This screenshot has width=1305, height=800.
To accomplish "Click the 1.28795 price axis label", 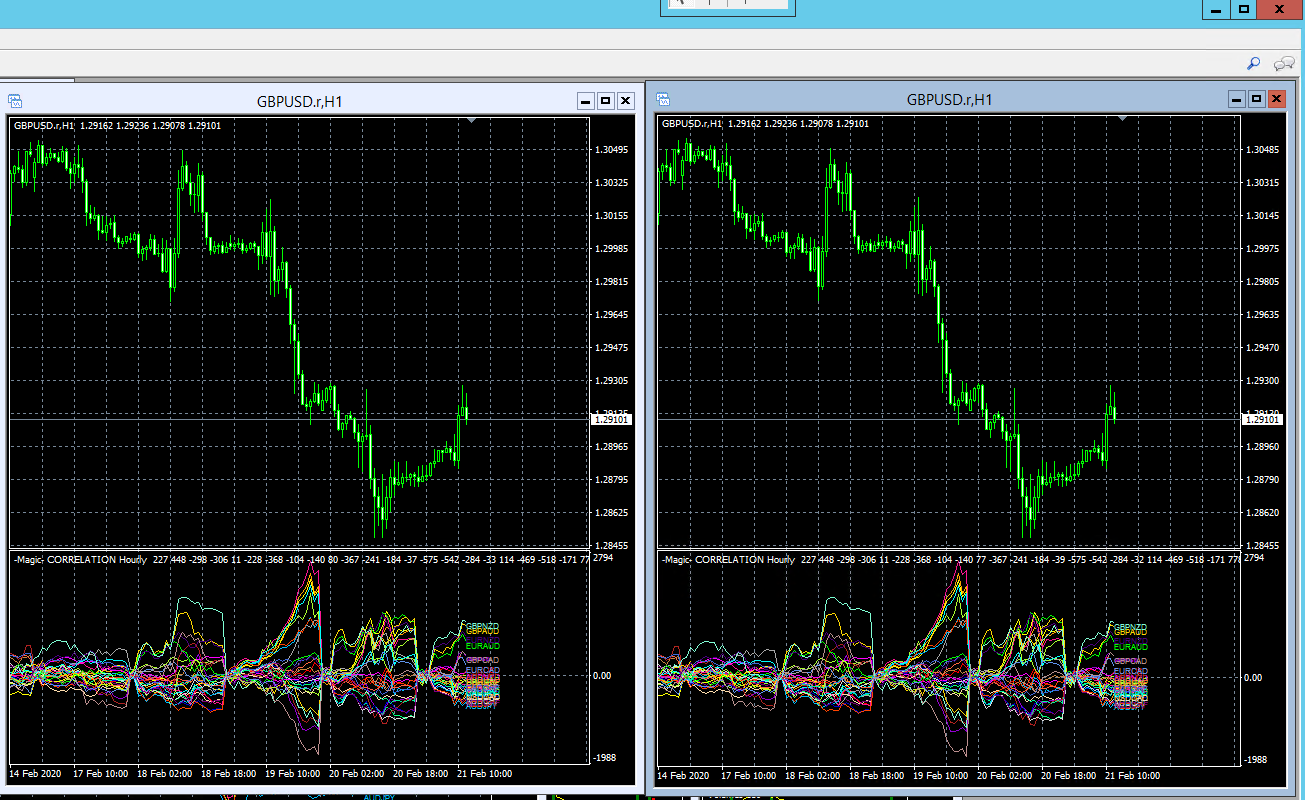I will [x=611, y=480].
